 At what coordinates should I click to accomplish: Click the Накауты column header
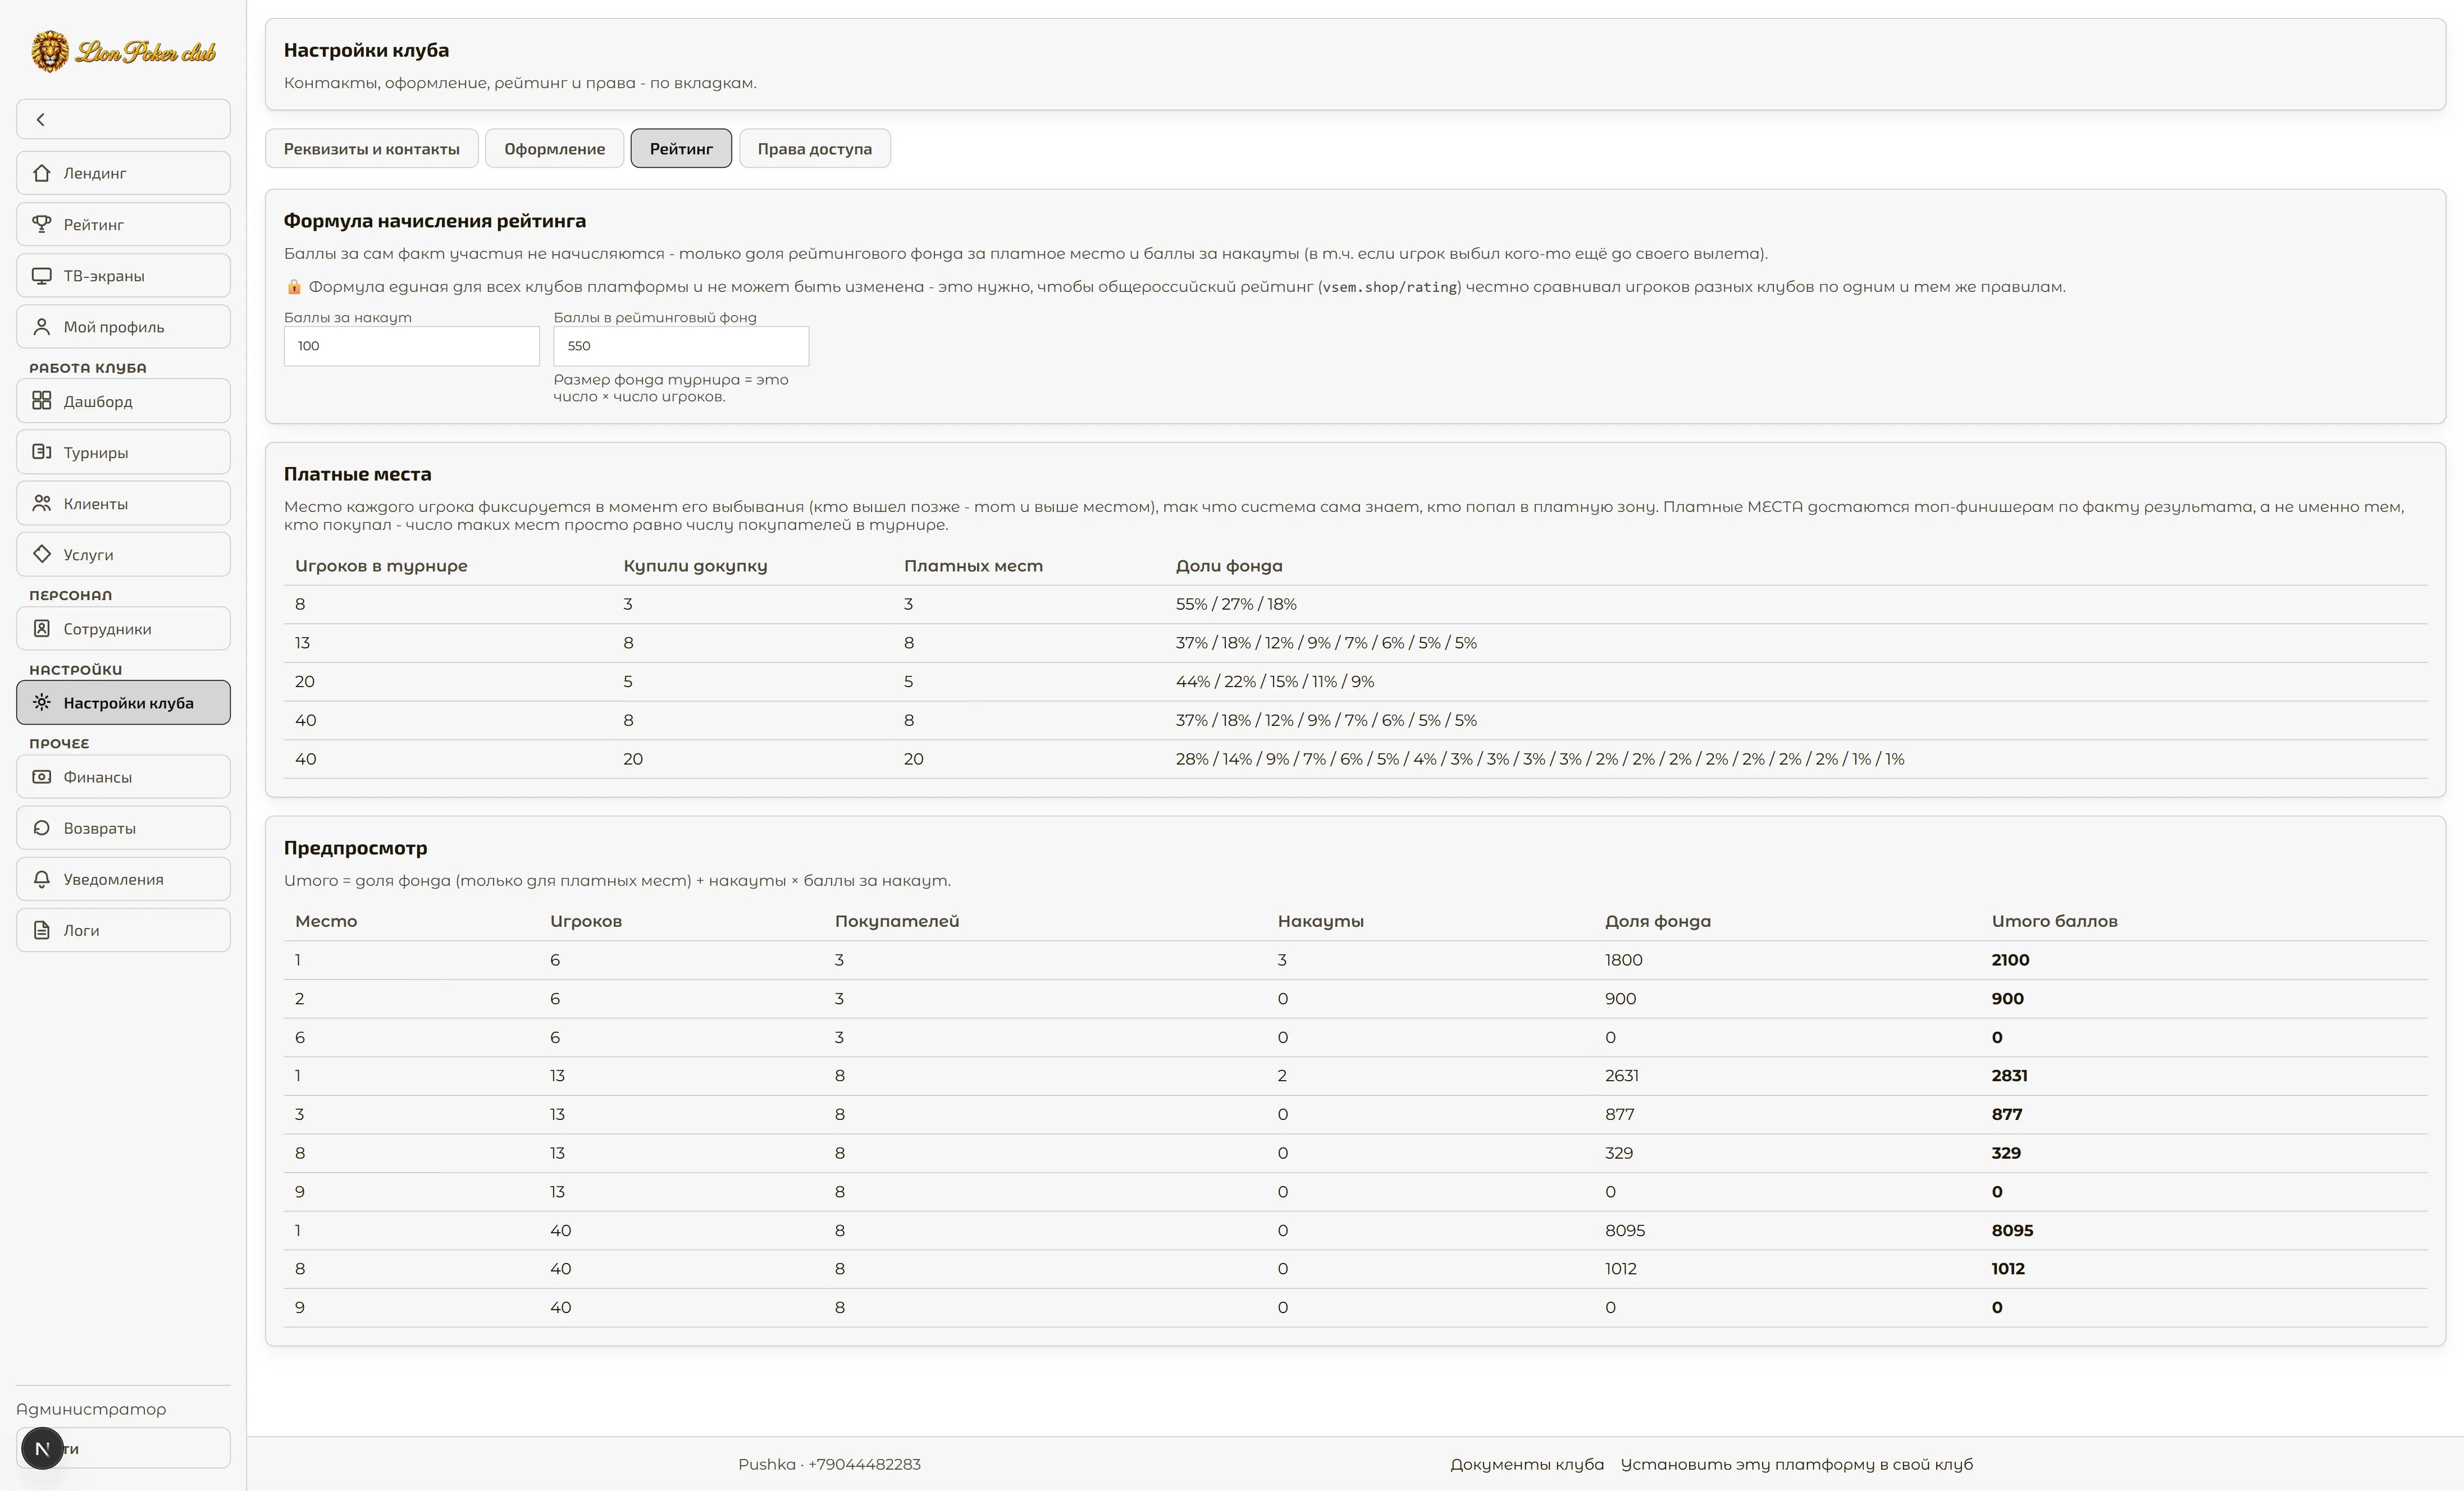tap(1321, 921)
